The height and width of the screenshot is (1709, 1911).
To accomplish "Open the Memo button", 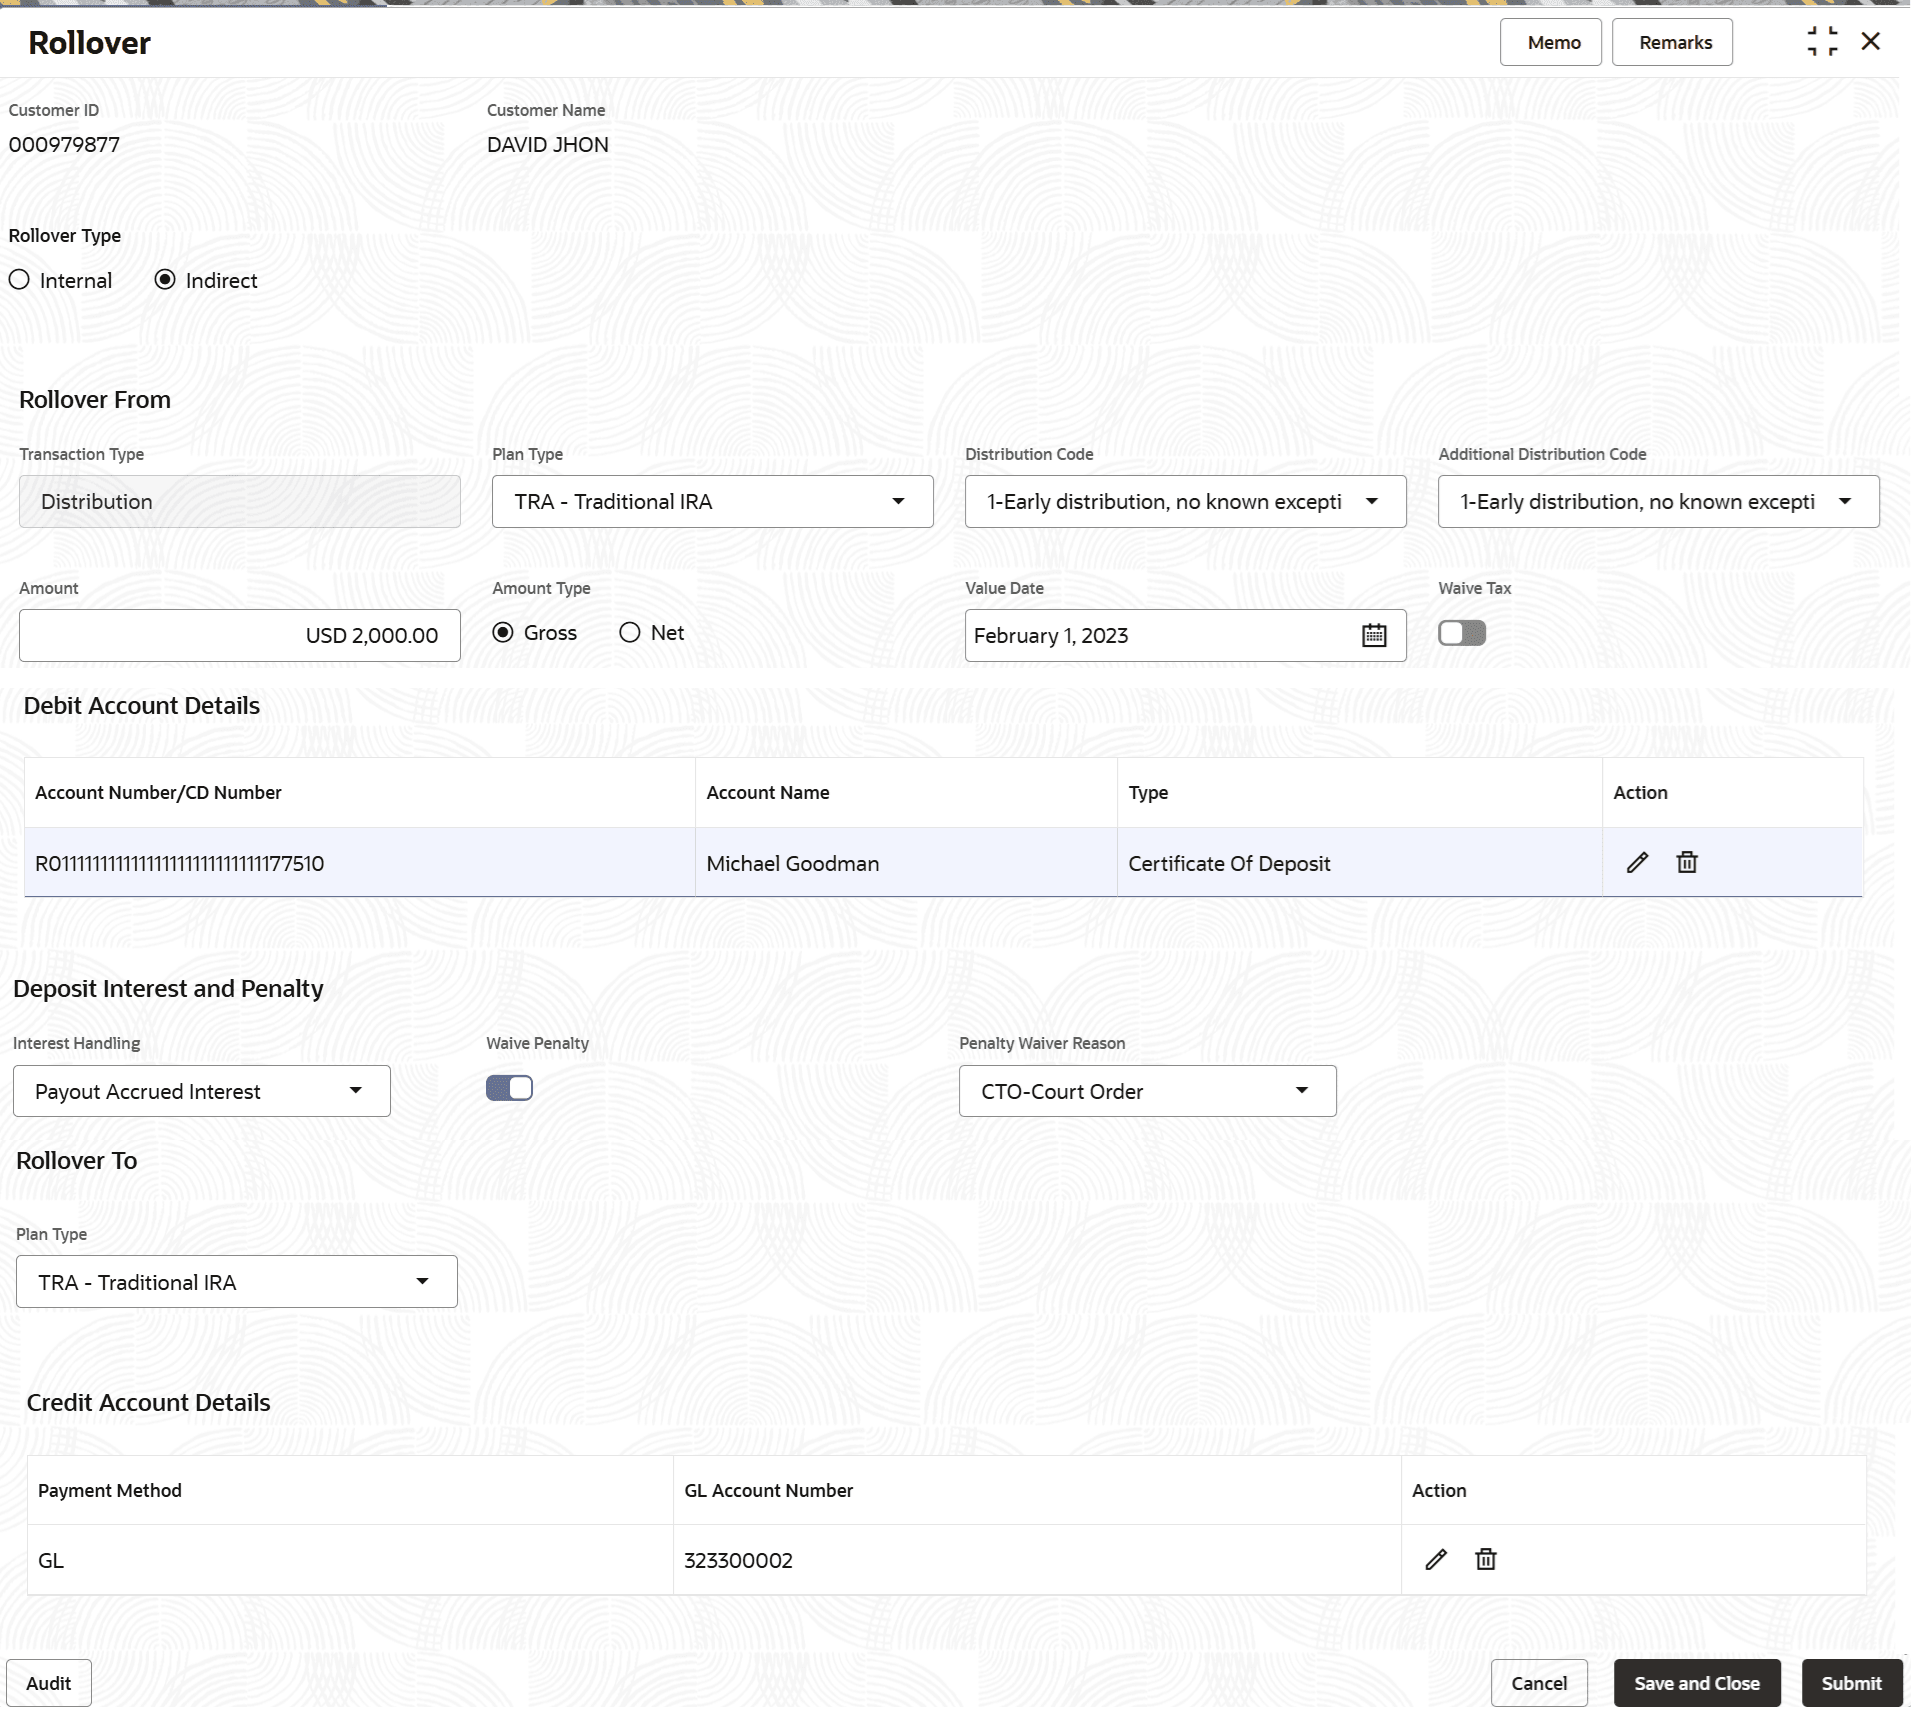I will point(1551,42).
